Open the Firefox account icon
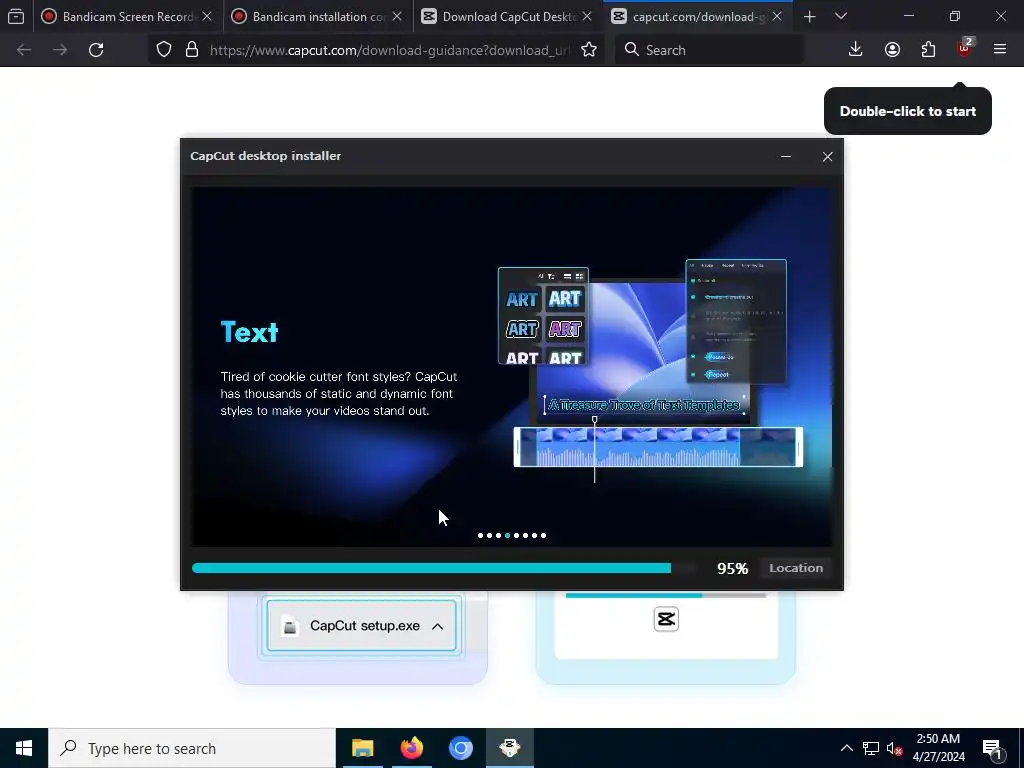 892,50
